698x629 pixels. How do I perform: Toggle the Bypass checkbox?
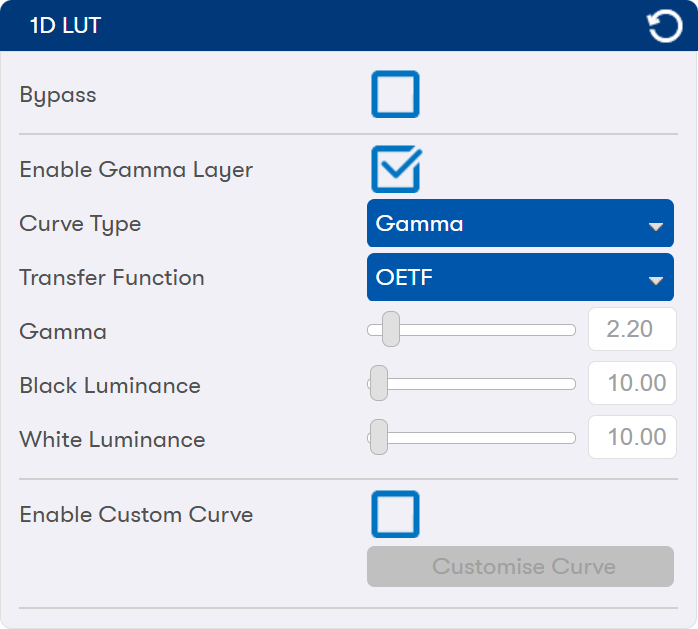click(x=395, y=95)
